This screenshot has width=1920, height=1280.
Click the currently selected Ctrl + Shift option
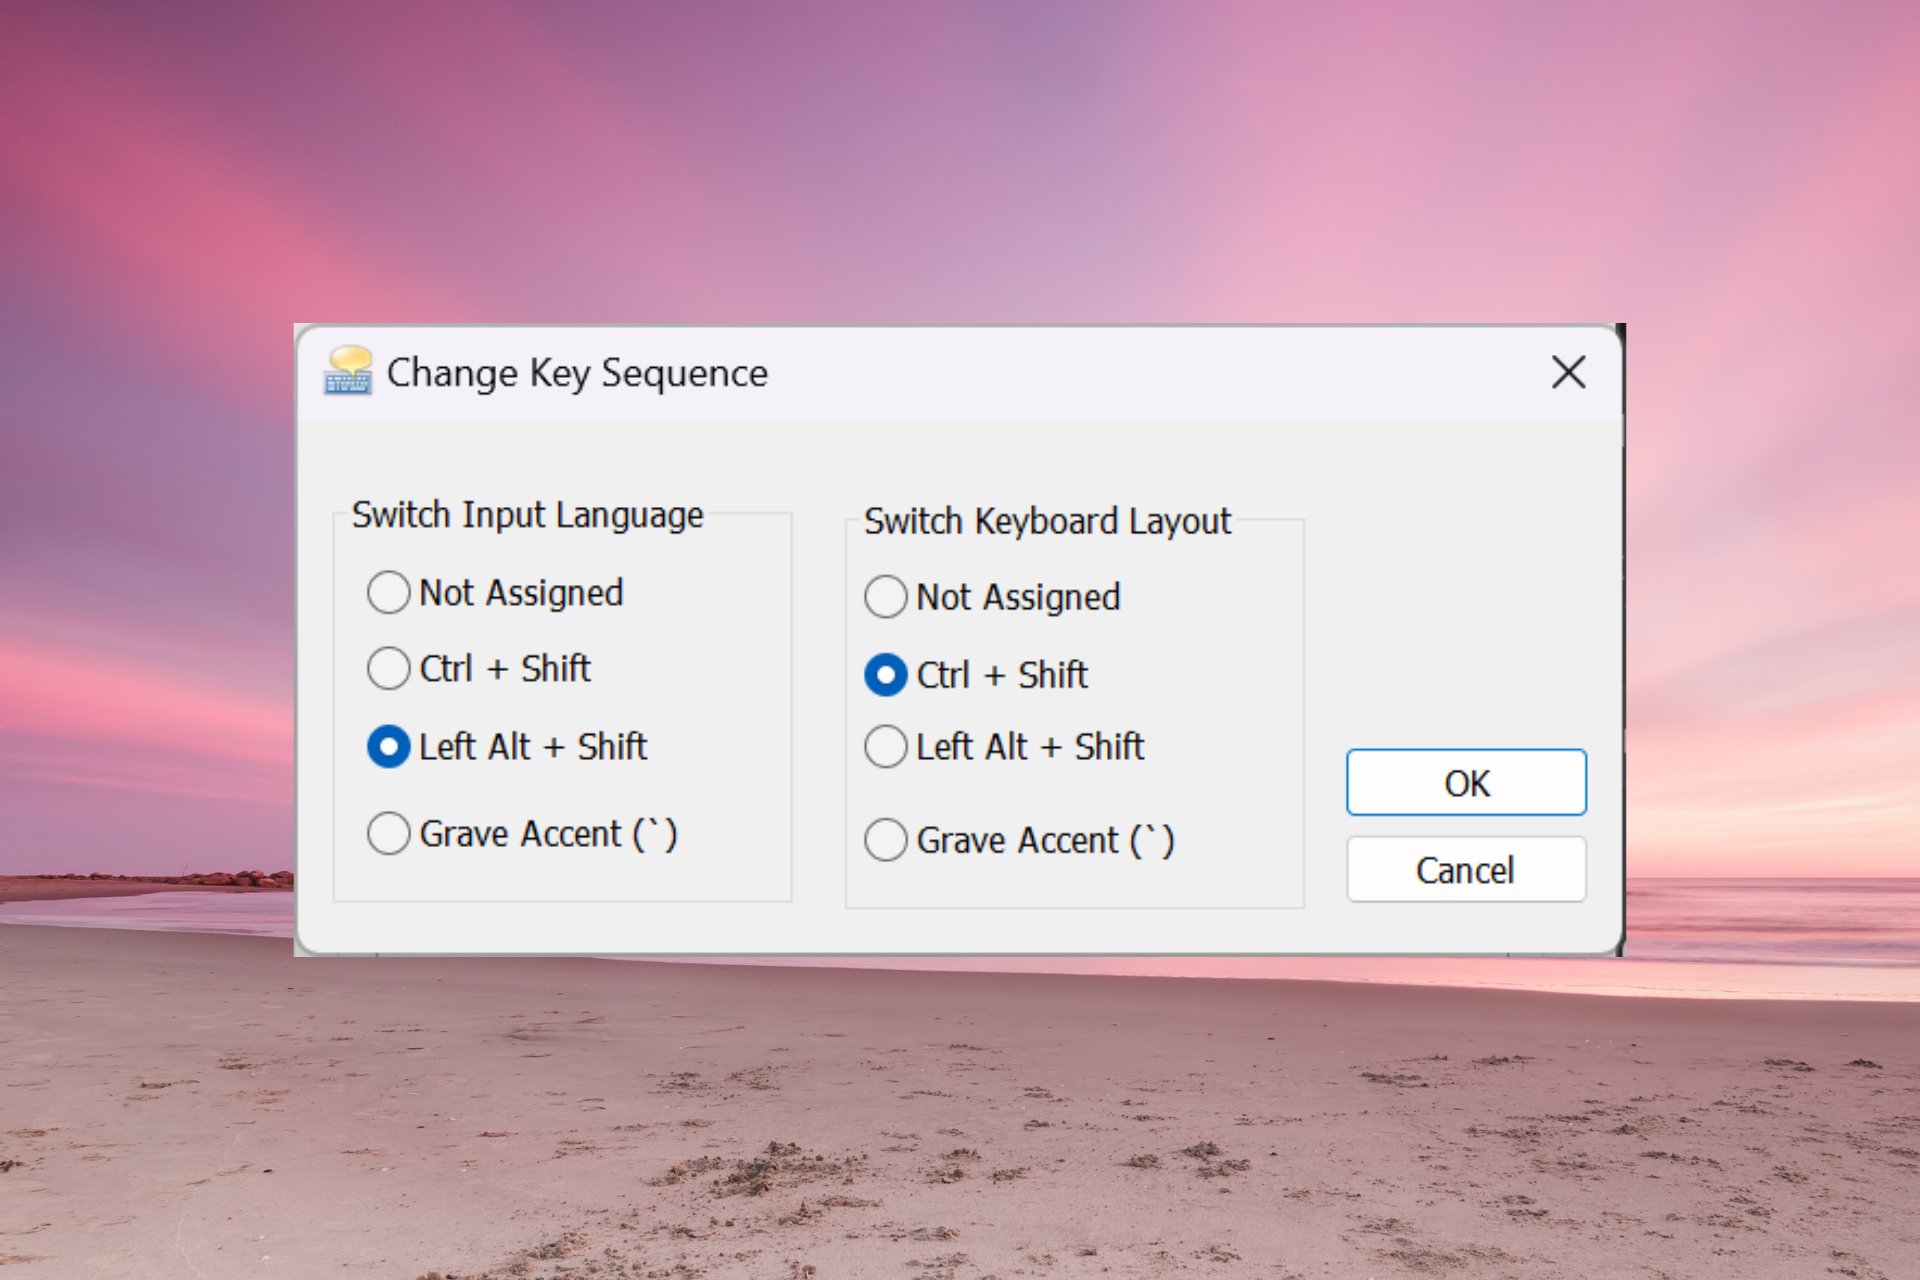point(884,674)
